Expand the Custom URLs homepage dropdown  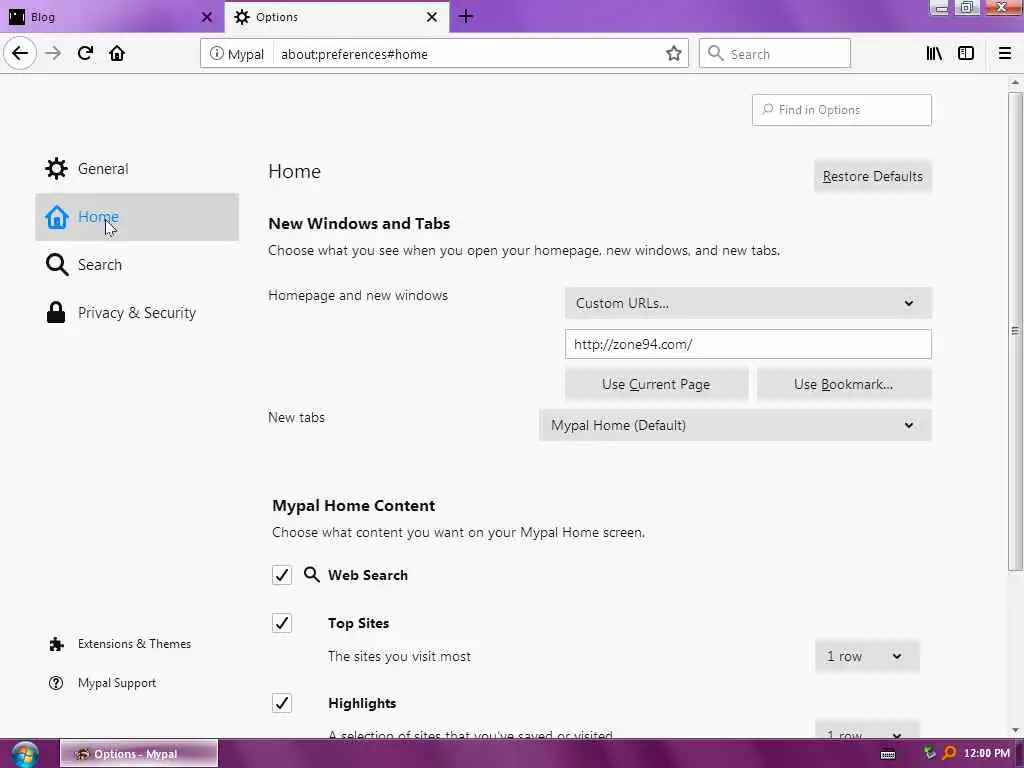[x=748, y=303]
